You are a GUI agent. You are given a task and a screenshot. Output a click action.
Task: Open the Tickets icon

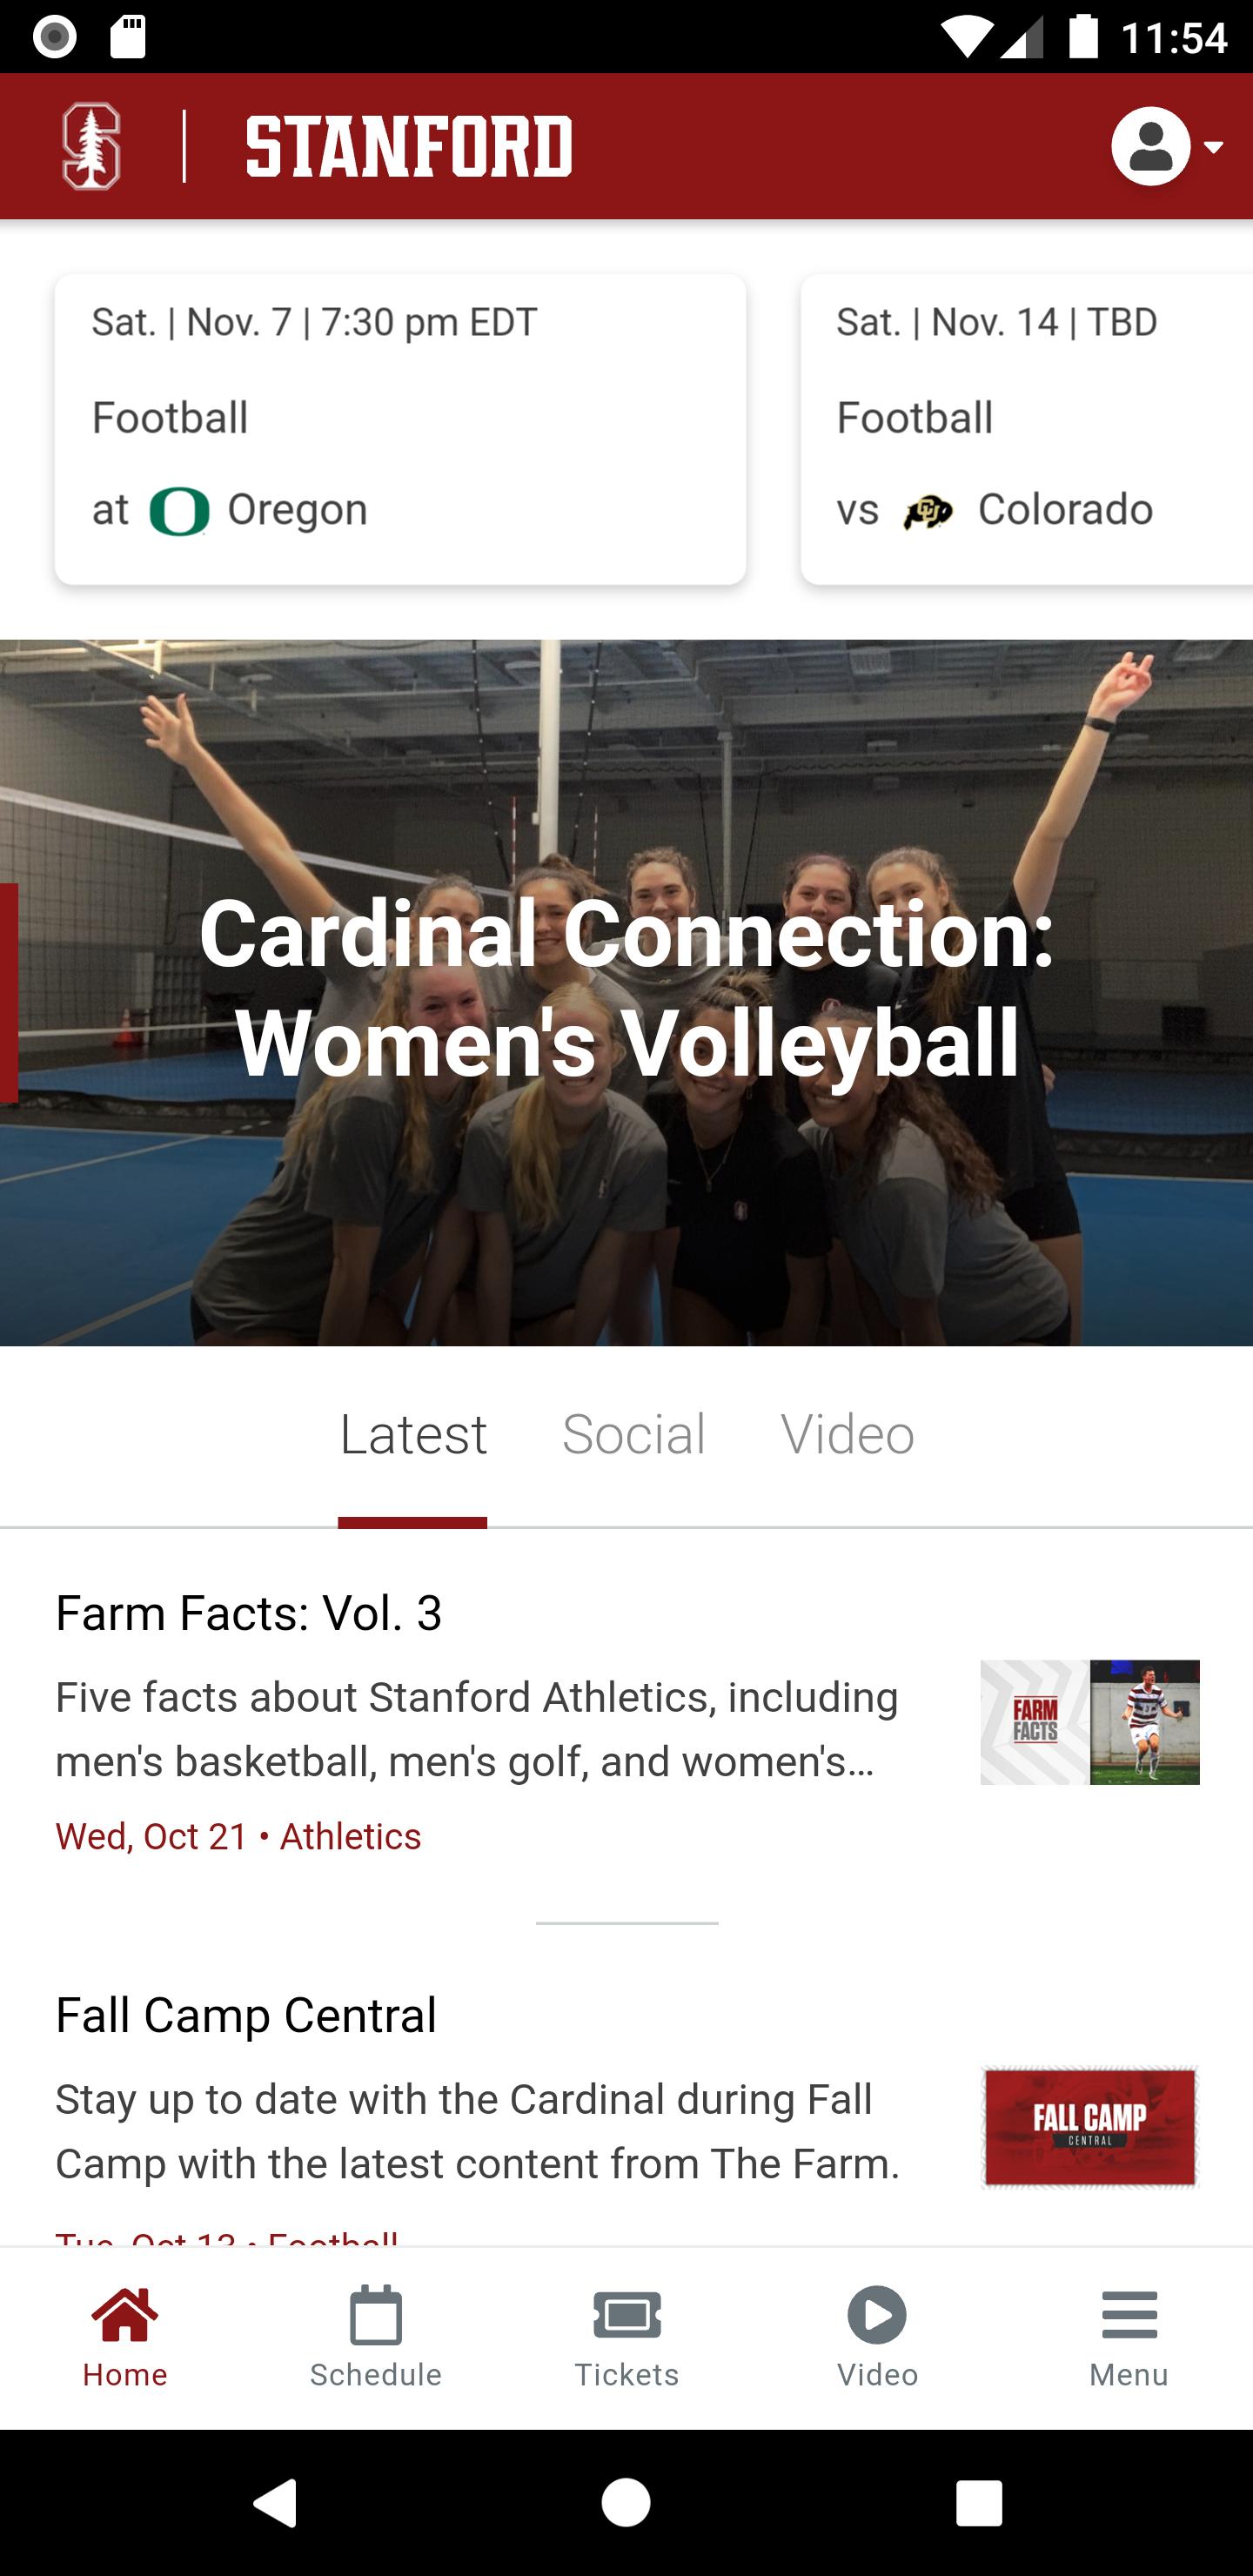click(627, 2315)
